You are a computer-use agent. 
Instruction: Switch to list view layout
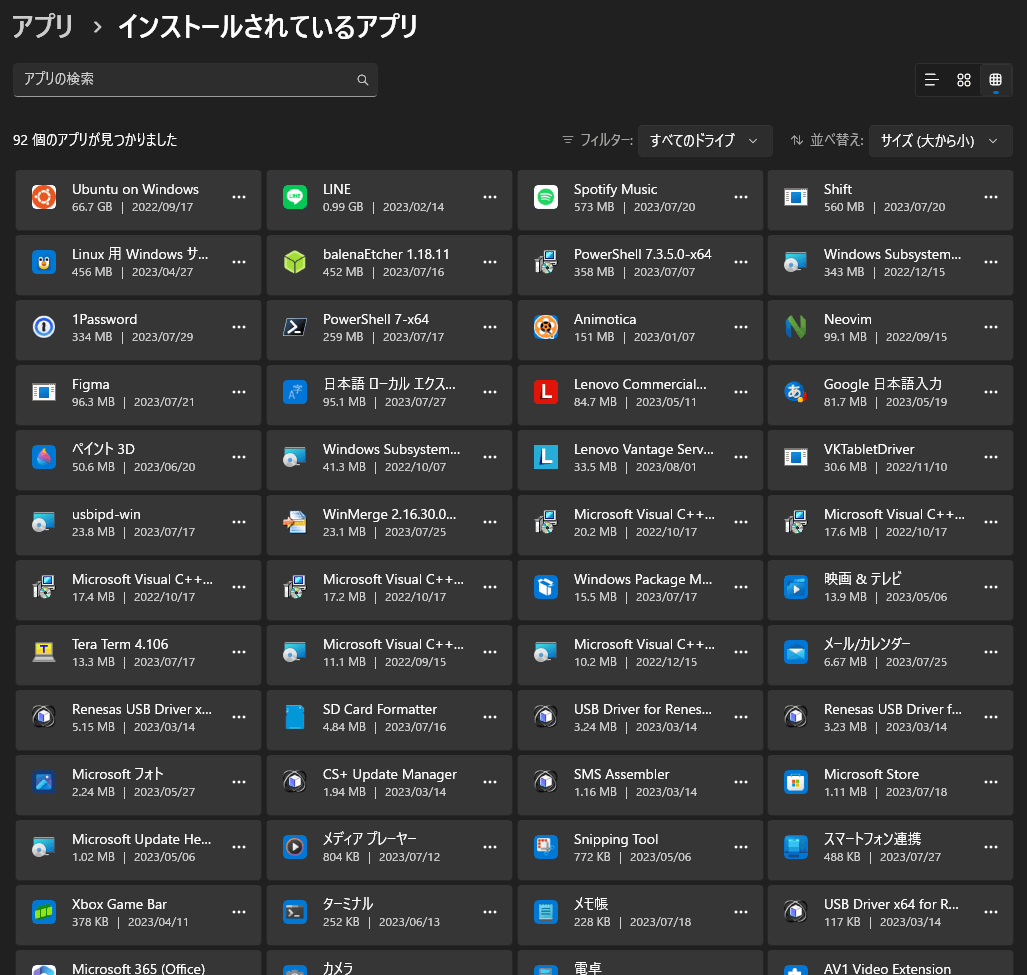[x=931, y=80]
